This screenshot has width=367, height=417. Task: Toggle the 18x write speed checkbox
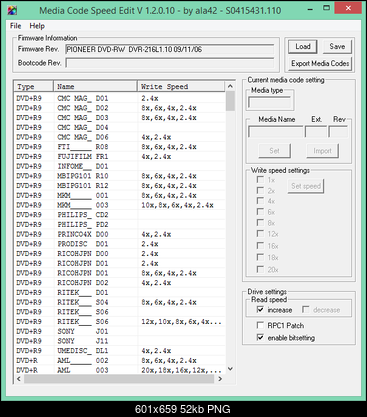click(260, 257)
